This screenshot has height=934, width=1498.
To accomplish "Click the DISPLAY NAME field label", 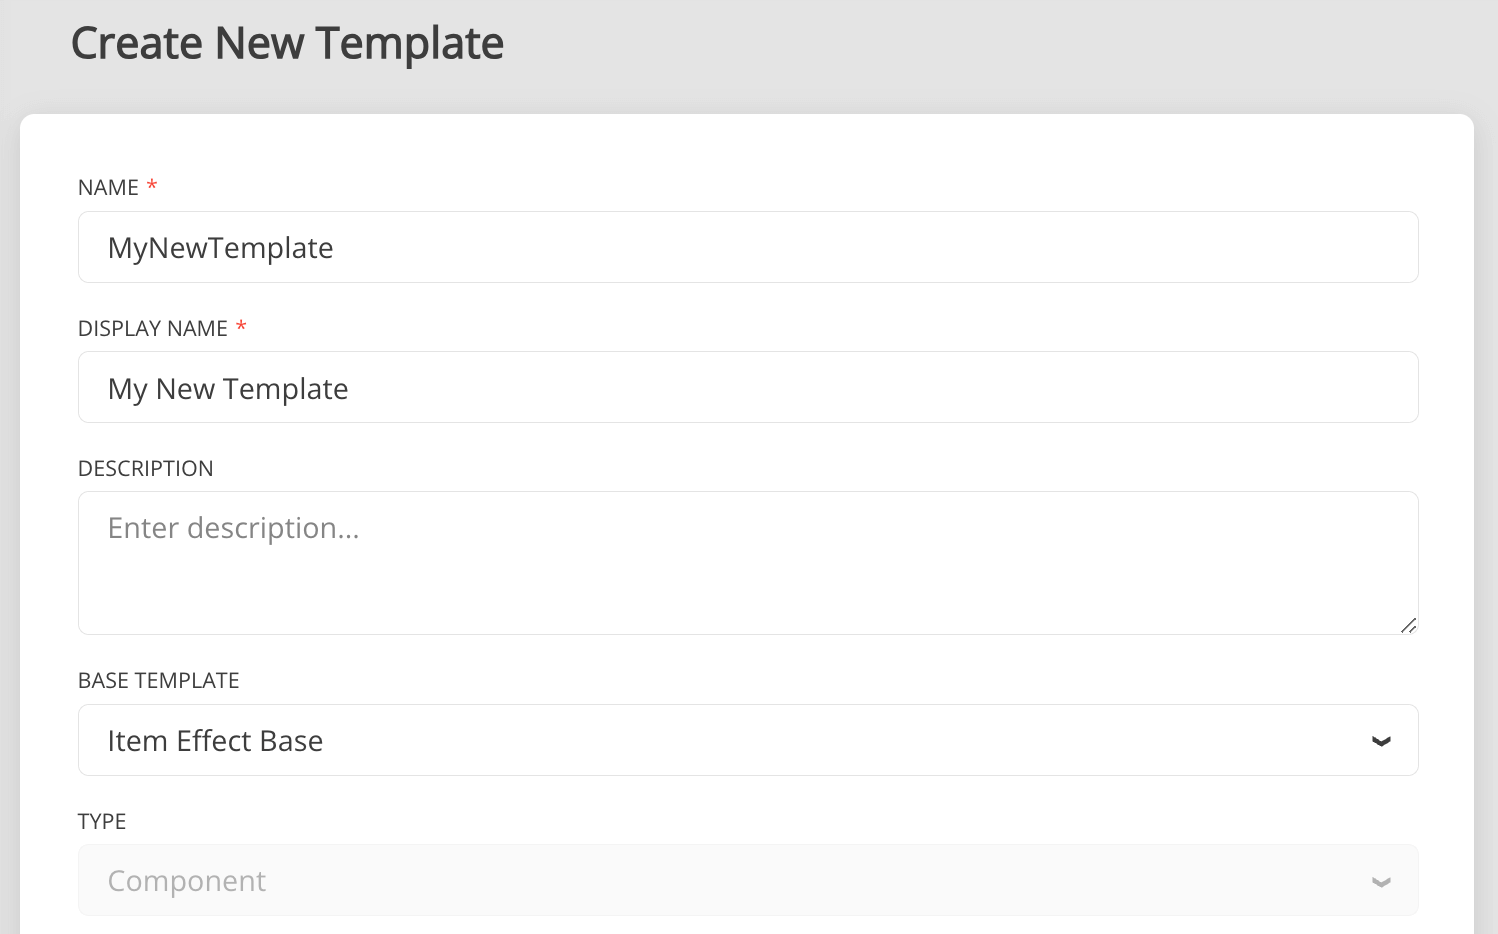I will [153, 329].
